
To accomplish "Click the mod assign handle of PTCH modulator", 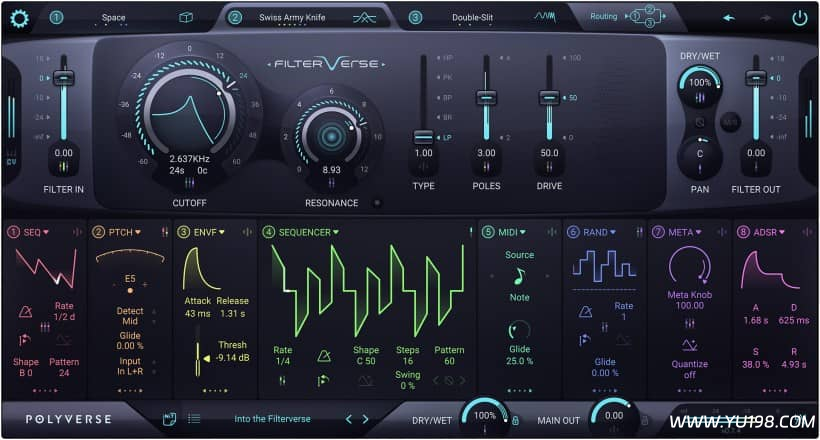I will tap(165, 232).
